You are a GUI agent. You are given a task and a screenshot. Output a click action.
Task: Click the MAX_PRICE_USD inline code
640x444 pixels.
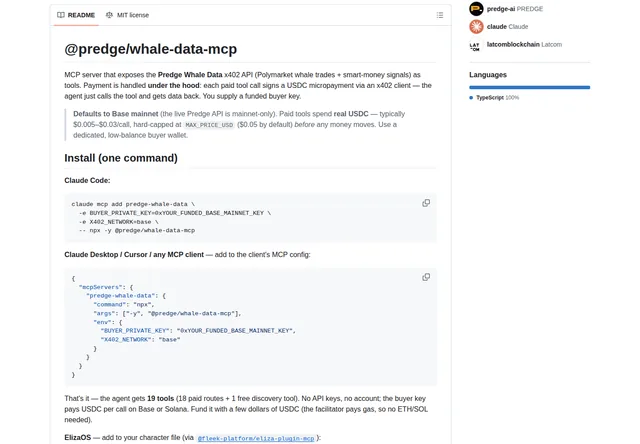pyautogui.click(x=209, y=125)
